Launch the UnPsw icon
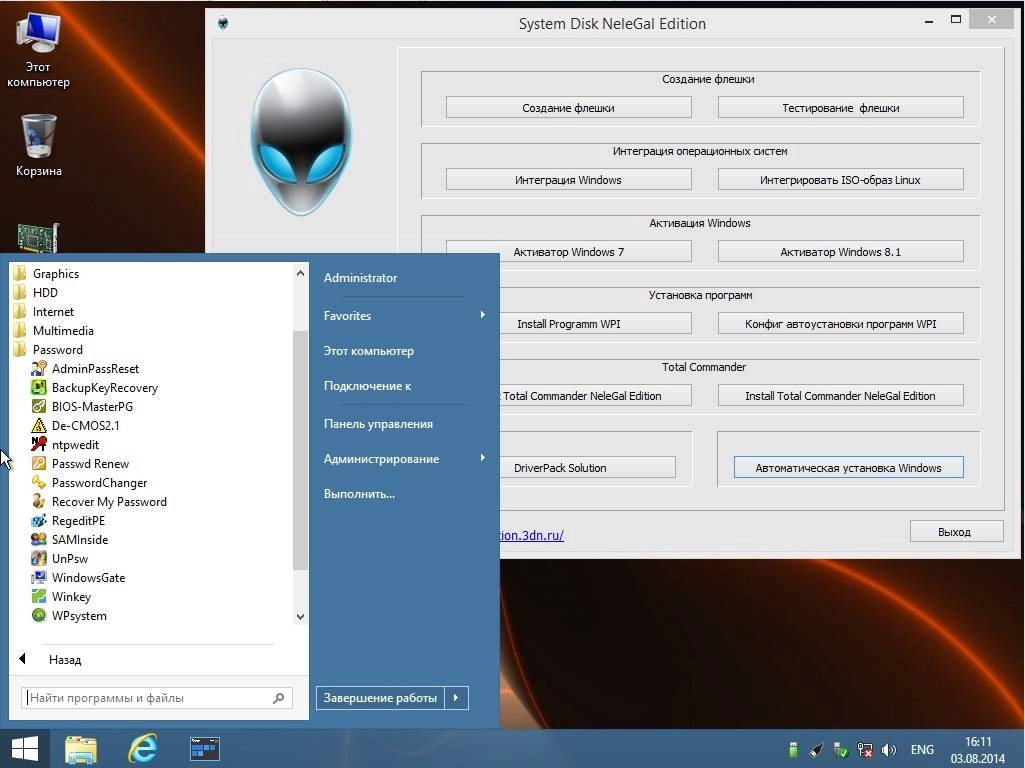 point(39,558)
